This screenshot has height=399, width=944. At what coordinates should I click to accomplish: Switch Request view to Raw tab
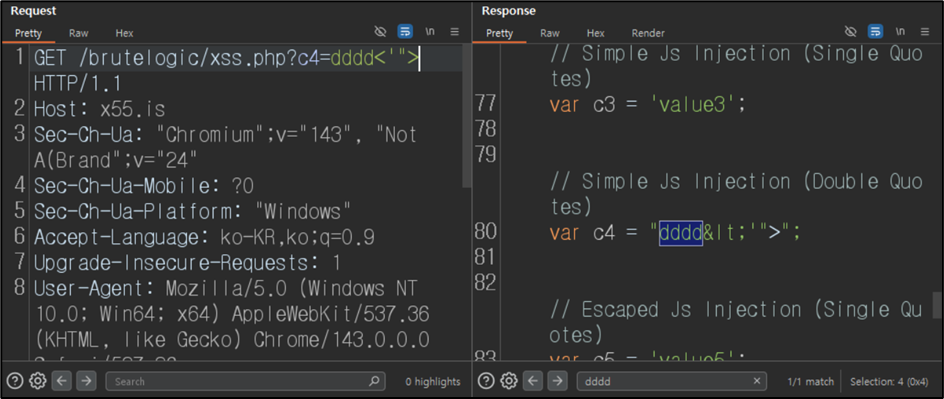click(78, 33)
